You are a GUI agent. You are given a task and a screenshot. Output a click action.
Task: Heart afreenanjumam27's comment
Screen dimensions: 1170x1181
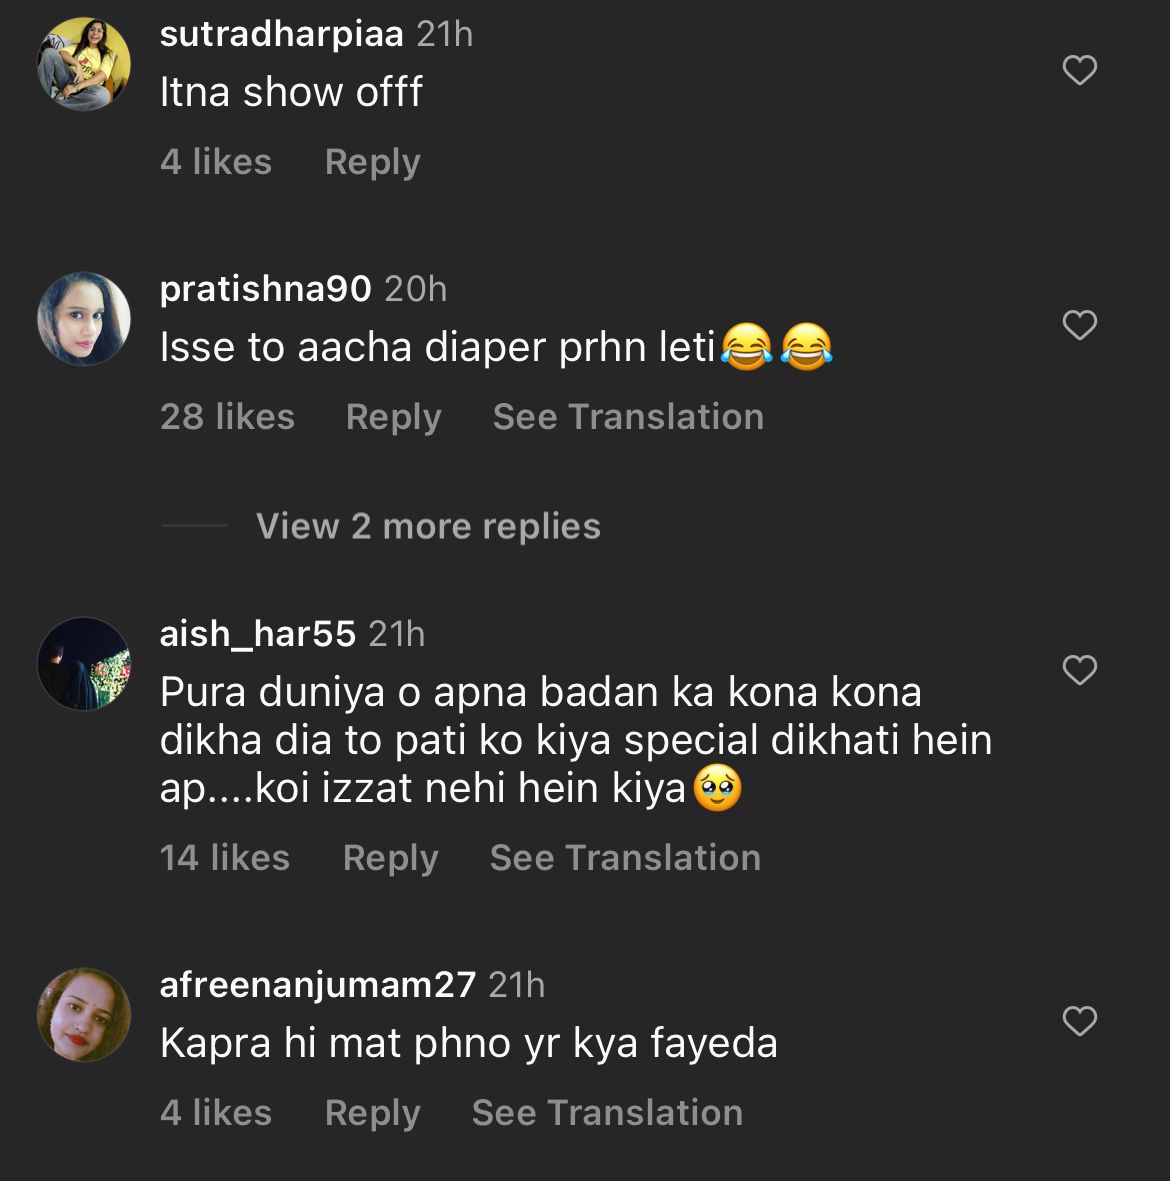coord(1079,1021)
